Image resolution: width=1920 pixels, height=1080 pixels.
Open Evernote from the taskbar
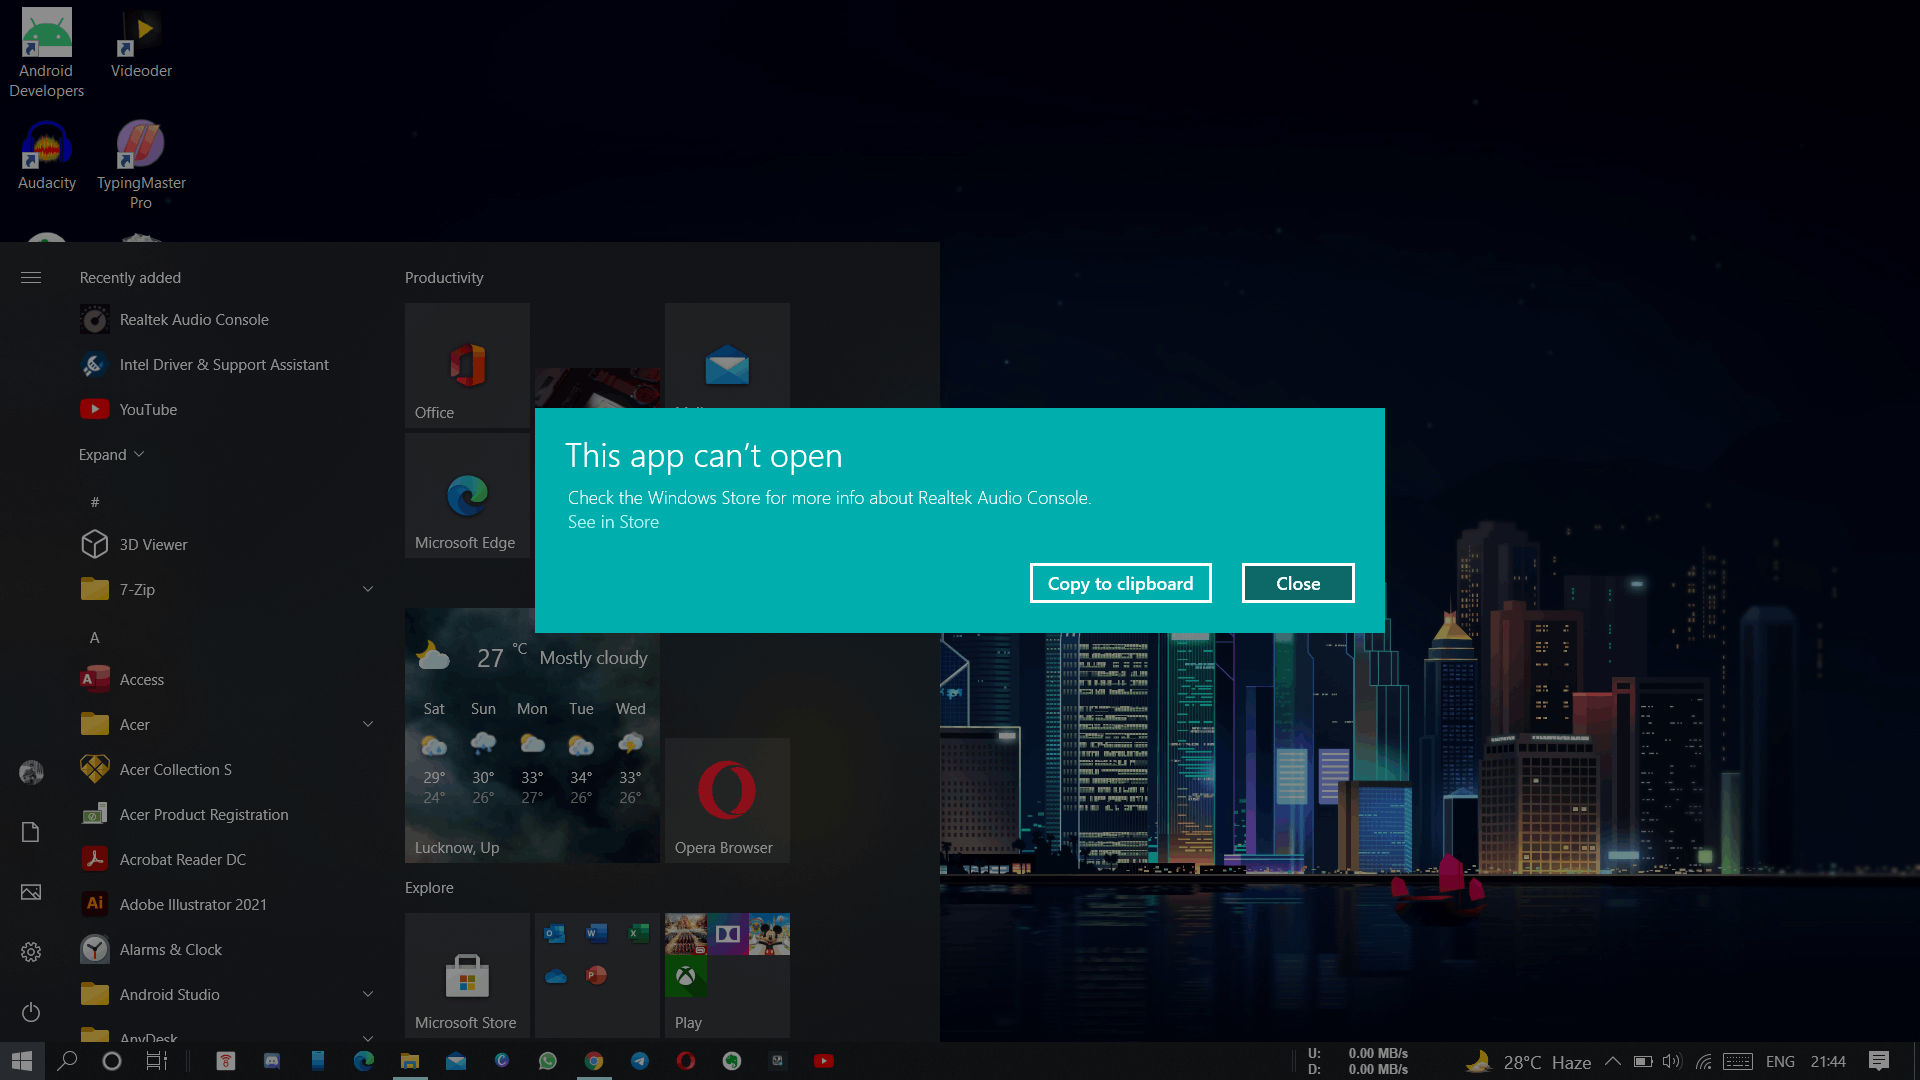[732, 1061]
